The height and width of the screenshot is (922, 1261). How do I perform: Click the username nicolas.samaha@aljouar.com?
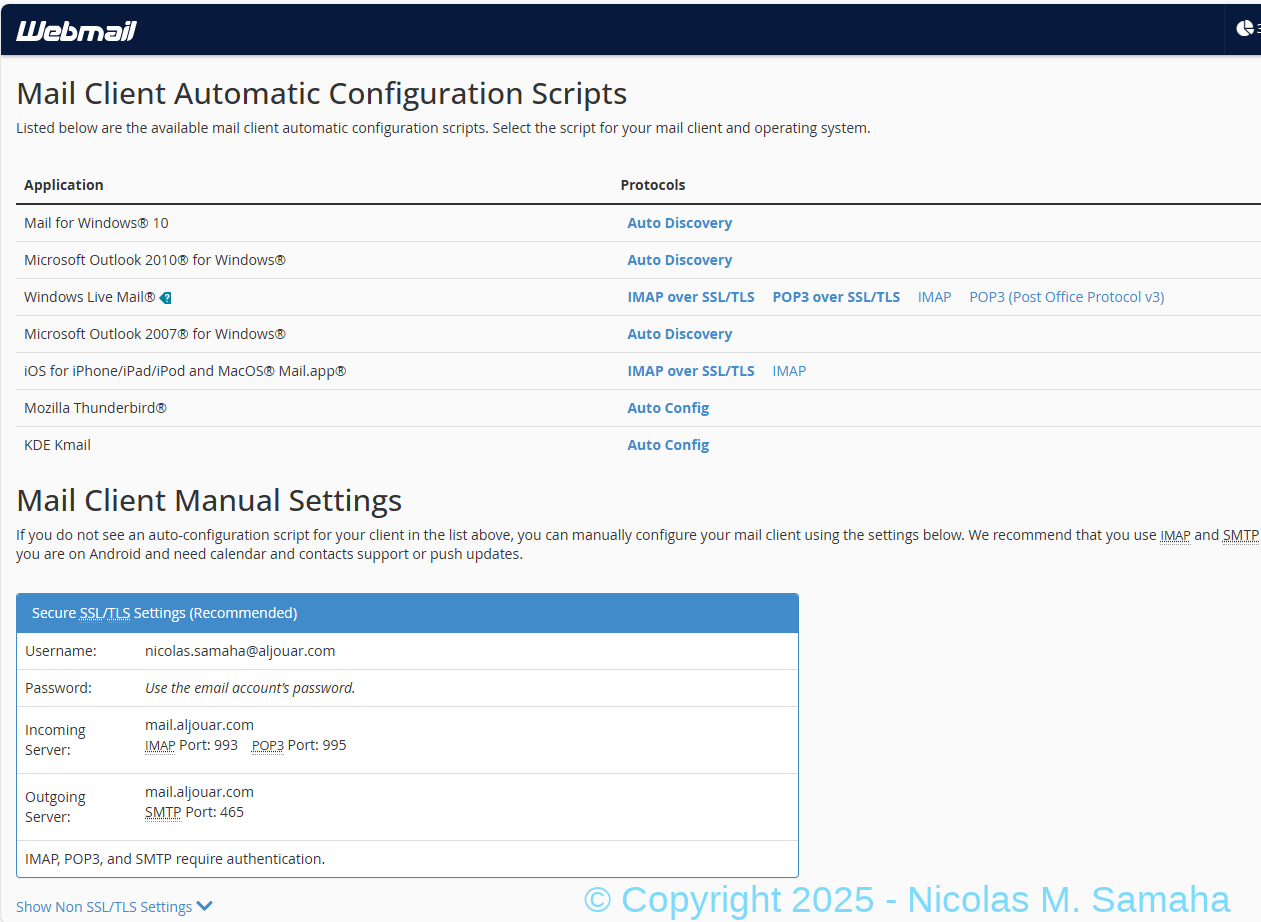(240, 651)
